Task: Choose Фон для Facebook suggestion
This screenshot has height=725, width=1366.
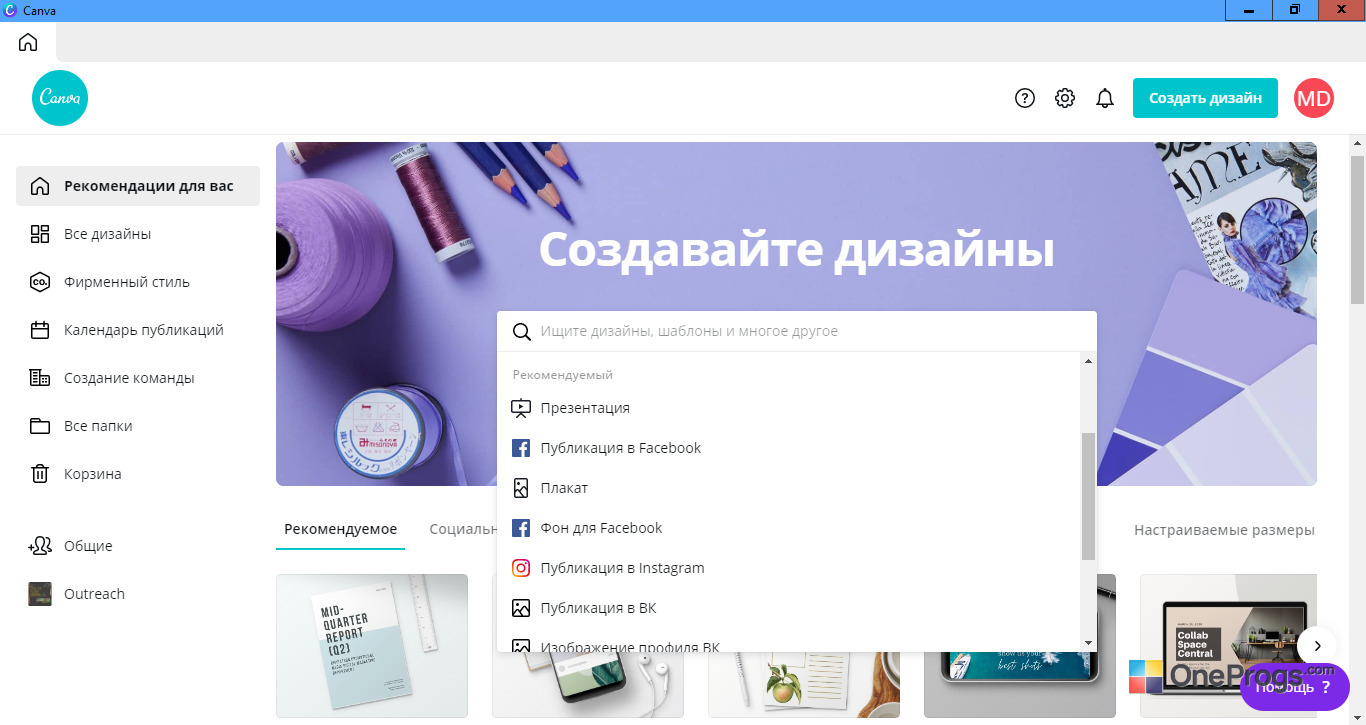Action: pyautogui.click(x=789, y=528)
